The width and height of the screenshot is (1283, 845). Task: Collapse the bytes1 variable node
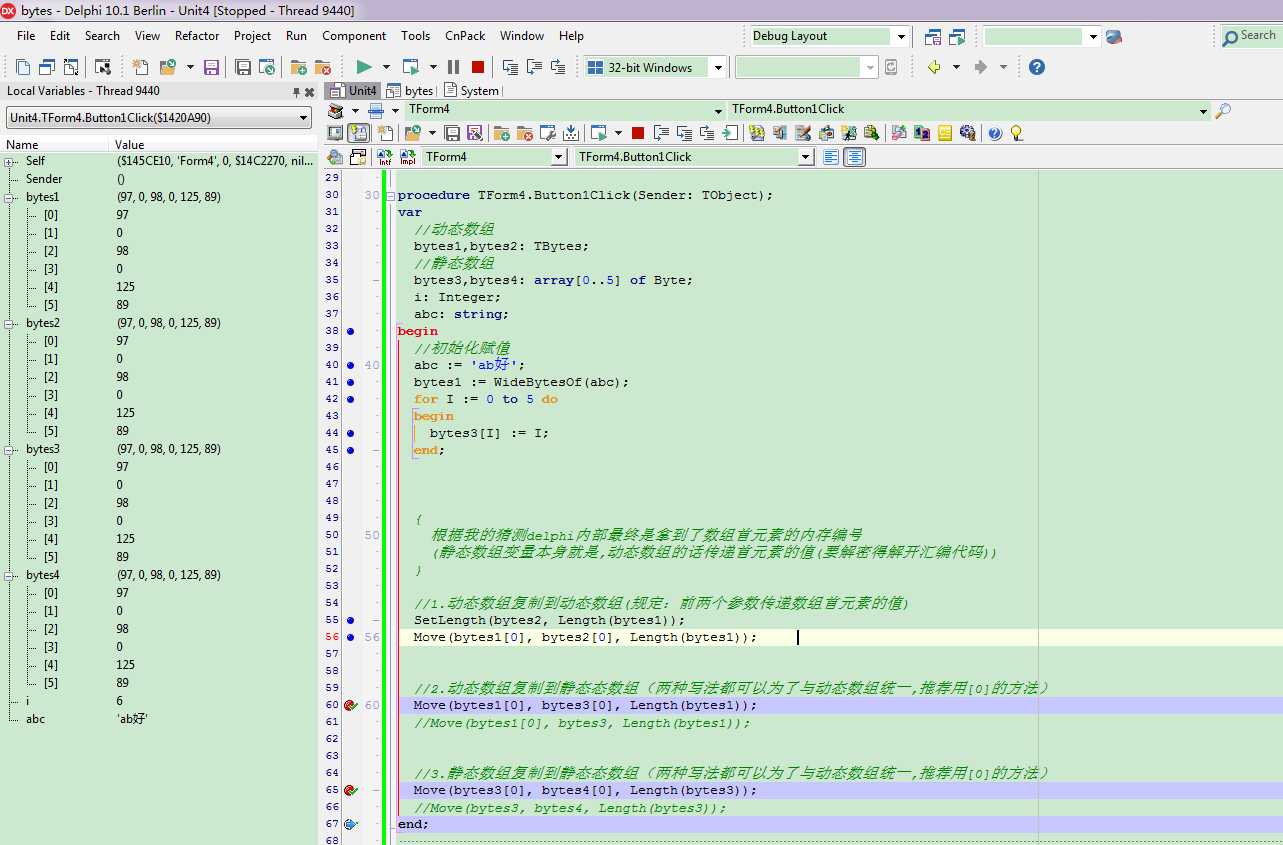10,197
